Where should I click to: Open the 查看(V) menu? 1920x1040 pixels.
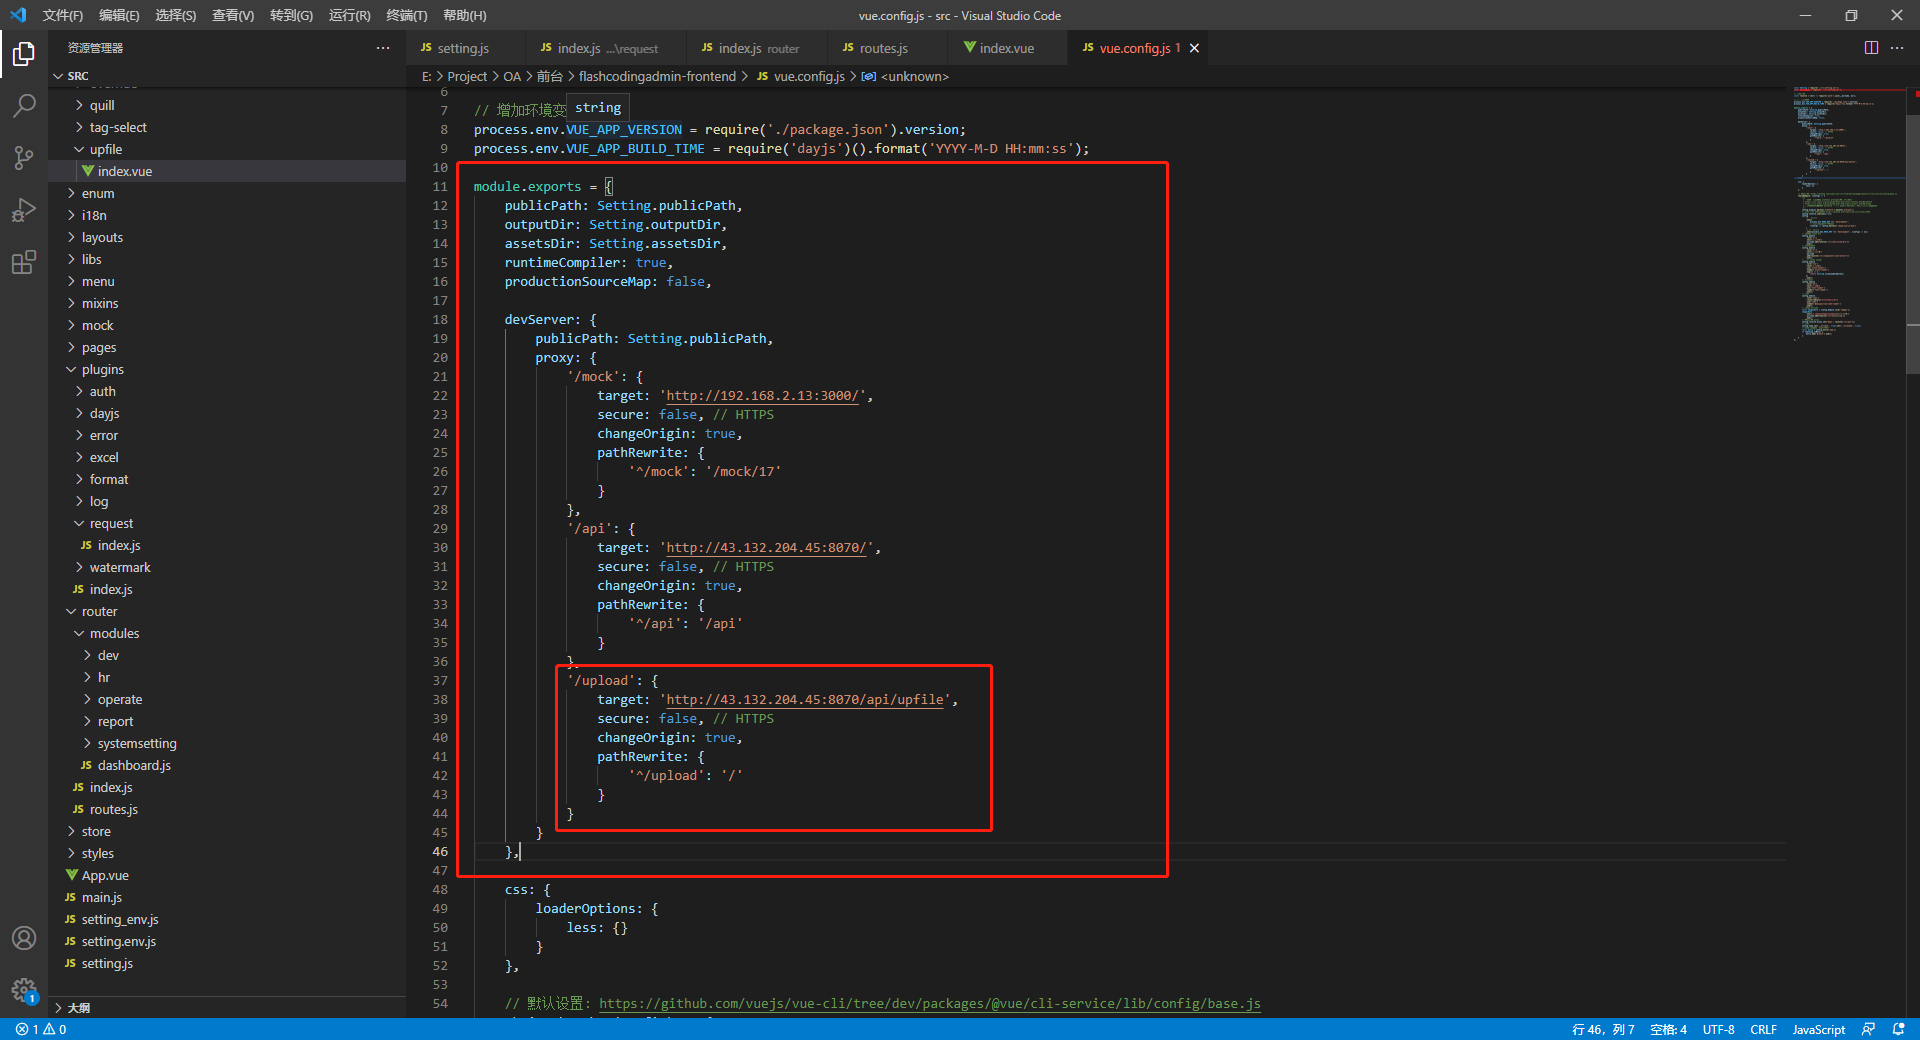pos(233,15)
